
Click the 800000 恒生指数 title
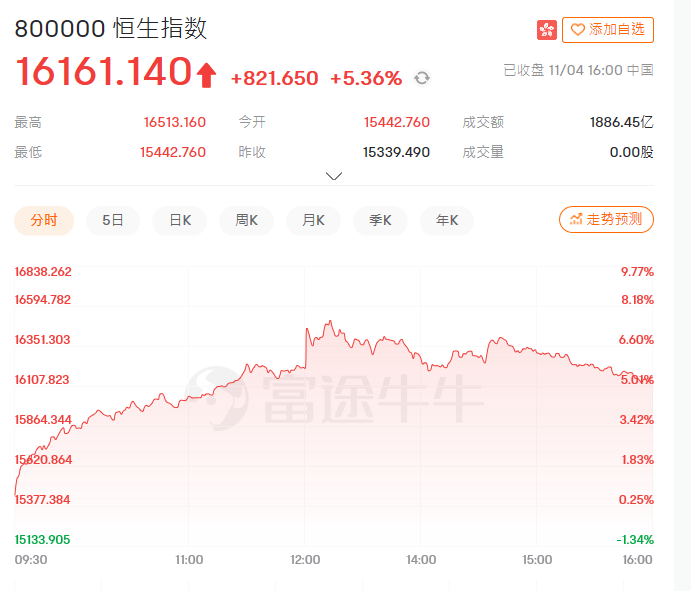click(111, 28)
